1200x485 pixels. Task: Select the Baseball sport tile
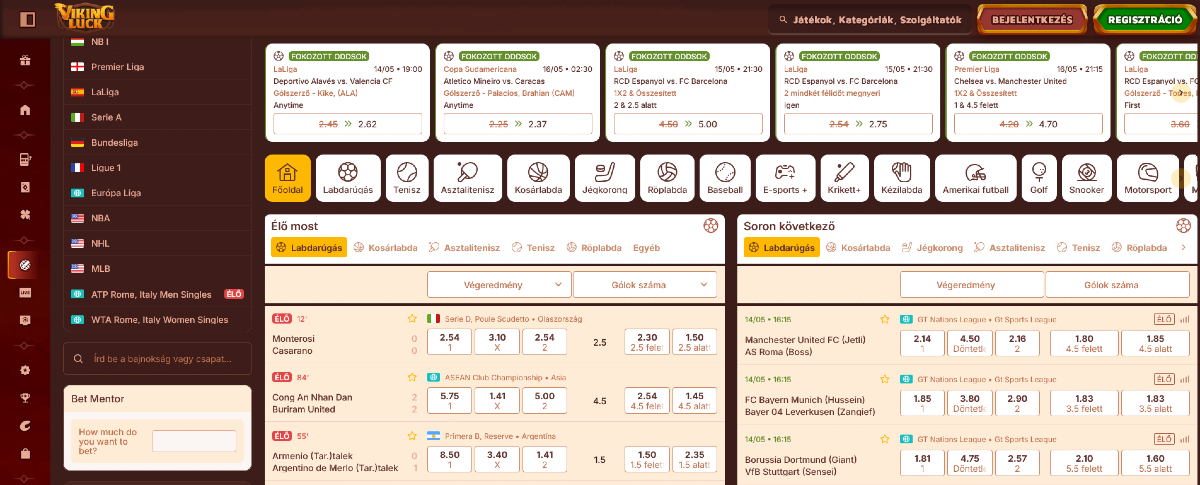click(725, 178)
